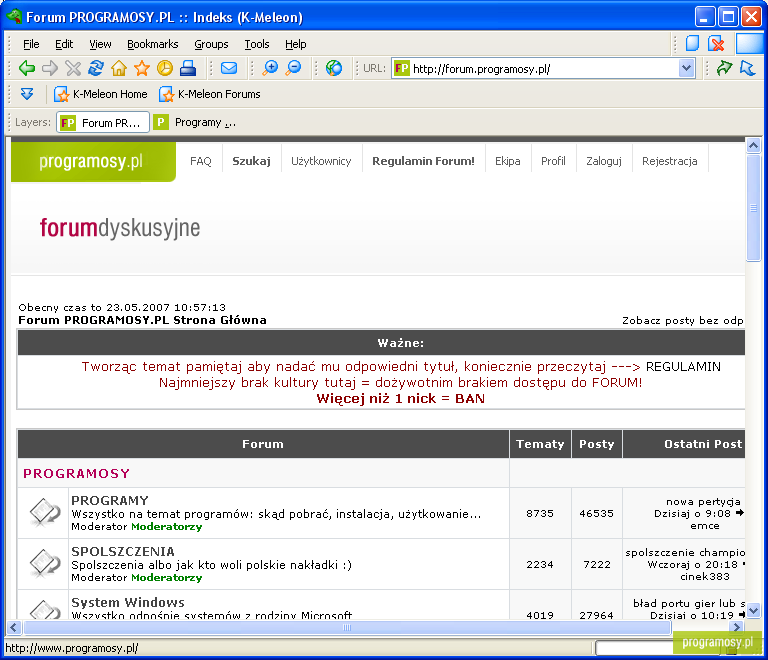Click the vertical scrollbar down arrow

[x=753, y=611]
